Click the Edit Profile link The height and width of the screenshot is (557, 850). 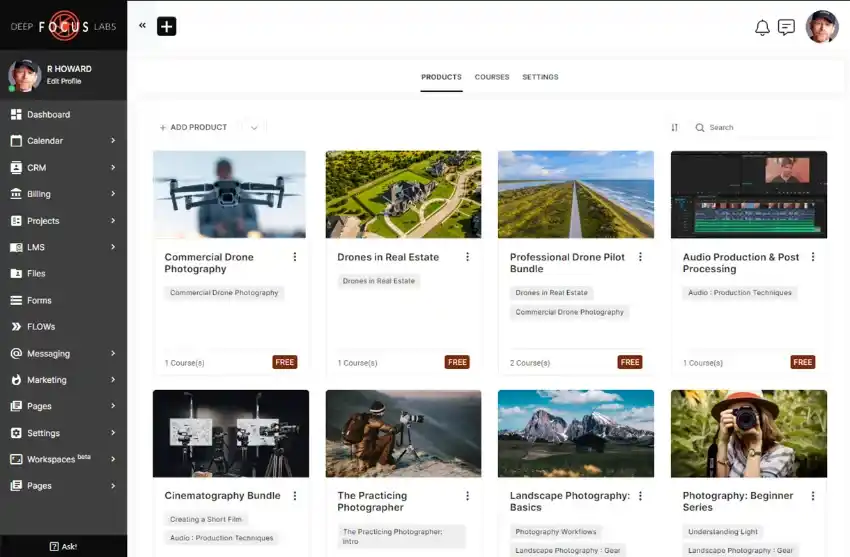coord(64,81)
